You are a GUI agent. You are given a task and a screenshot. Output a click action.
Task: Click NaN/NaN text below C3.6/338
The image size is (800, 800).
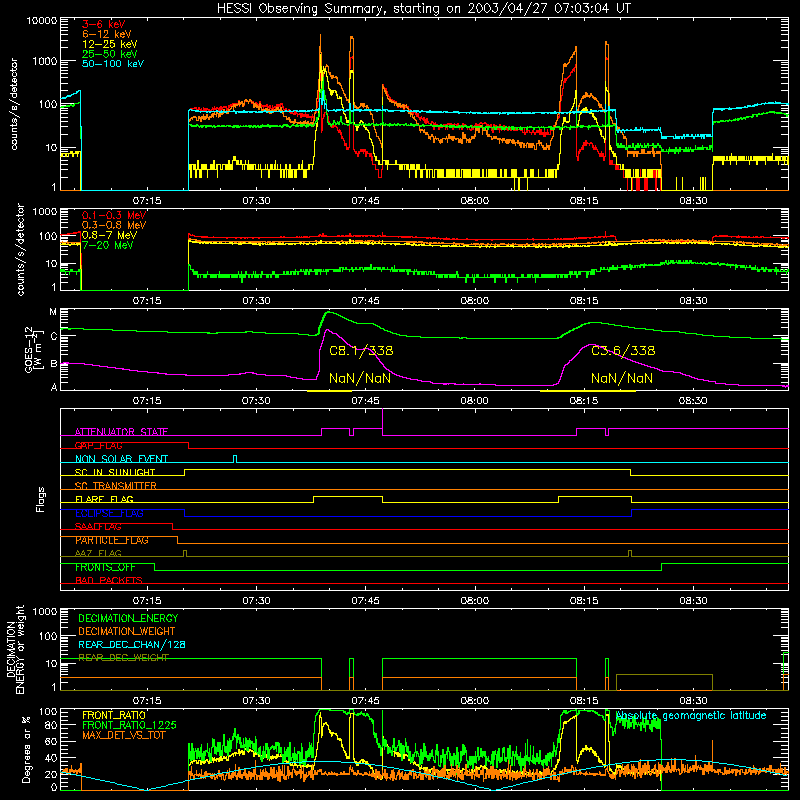click(621, 378)
